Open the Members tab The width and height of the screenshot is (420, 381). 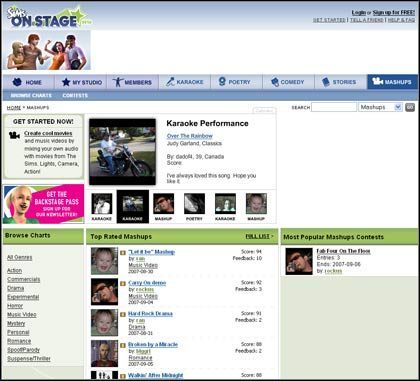(x=133, y=82)
